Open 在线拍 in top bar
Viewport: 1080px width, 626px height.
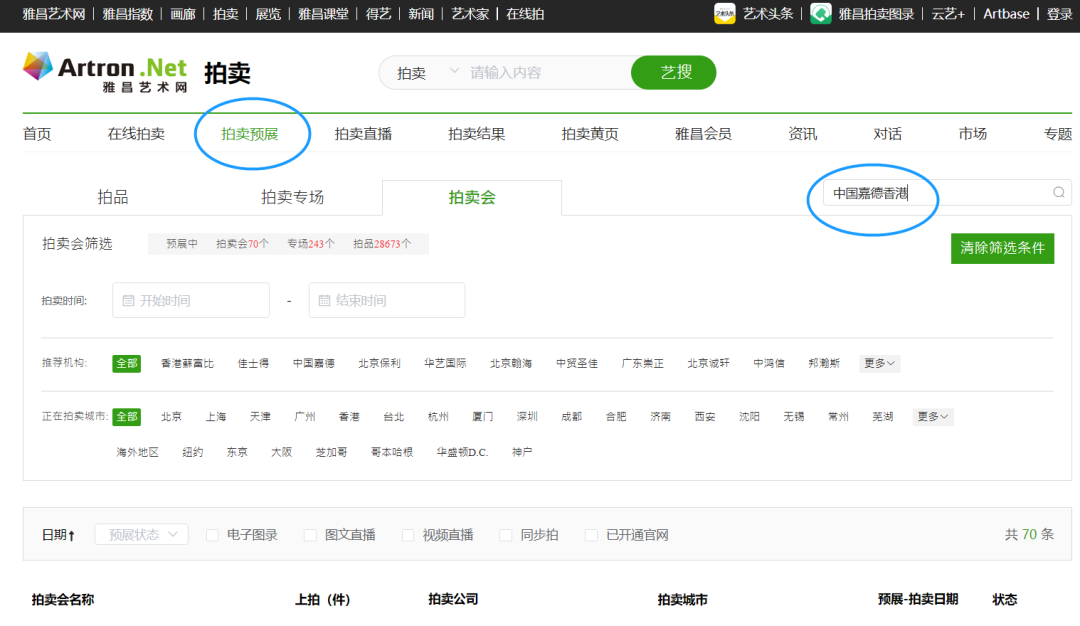click(x=525, y=14)
